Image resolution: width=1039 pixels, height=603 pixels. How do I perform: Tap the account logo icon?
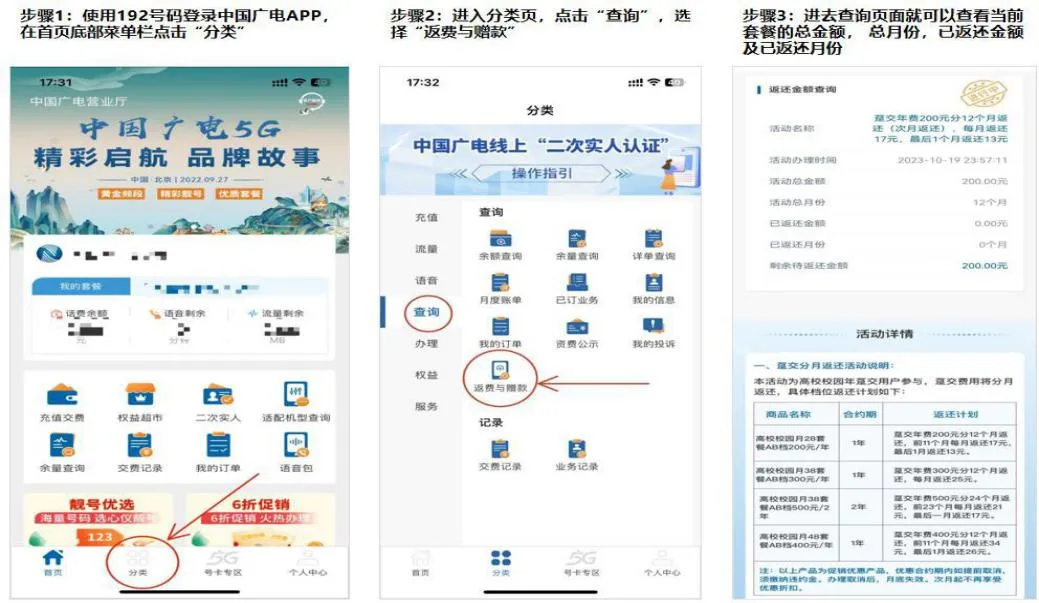(x=50, y=254)
